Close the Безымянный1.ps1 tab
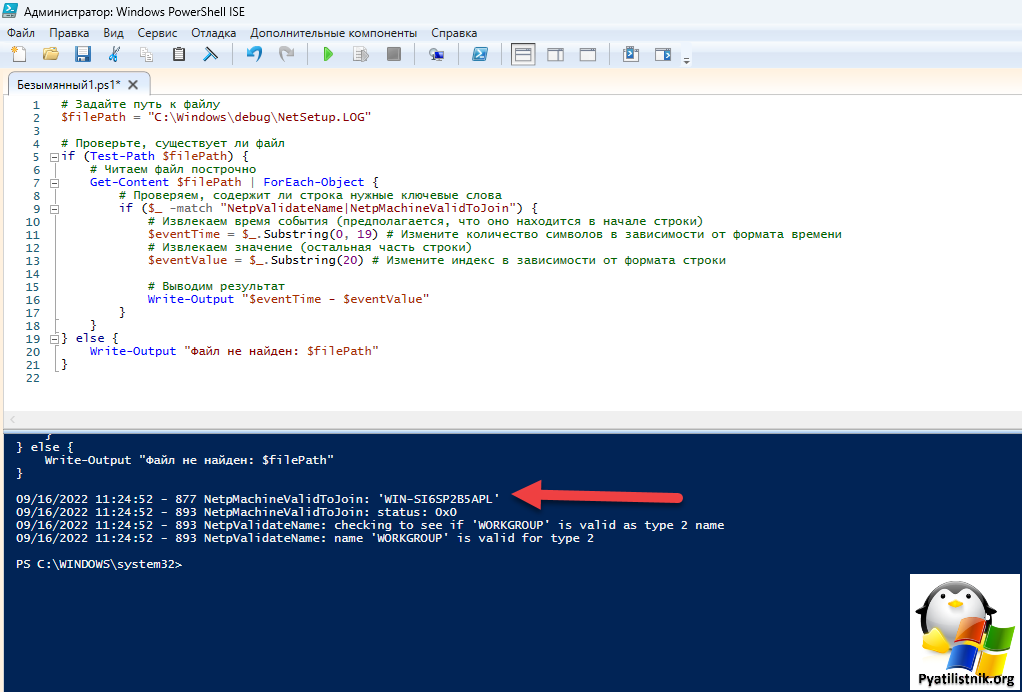 pos(133,85)
